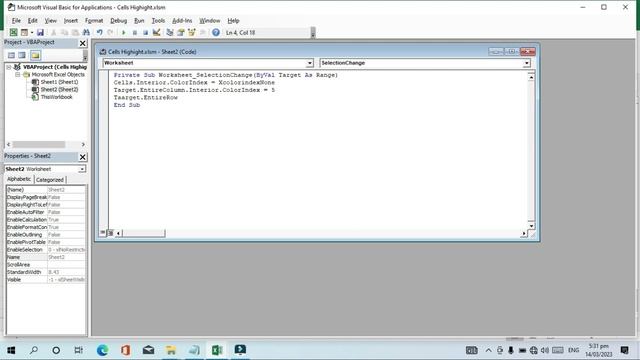Toggle Design Mode in the toolbar
This screenshot has width=640, height=360.
tap(156, 32)
